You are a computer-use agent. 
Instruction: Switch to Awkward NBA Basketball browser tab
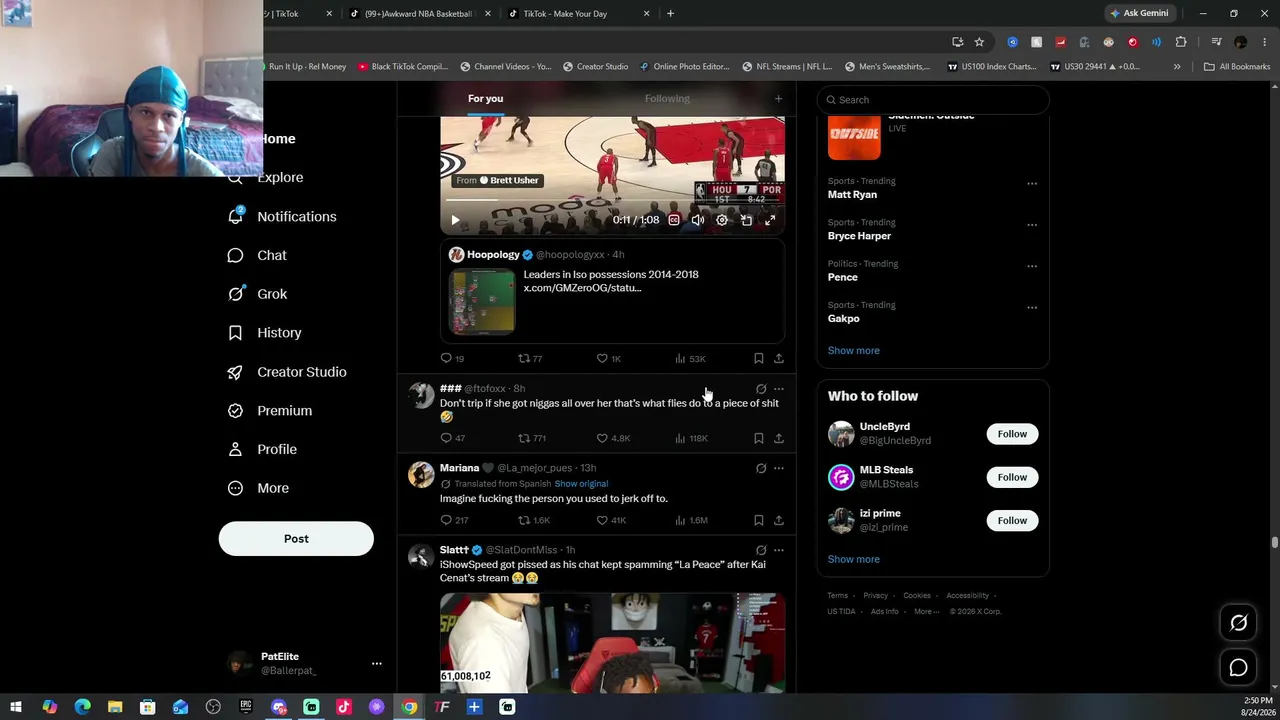[x=418, y=14]
